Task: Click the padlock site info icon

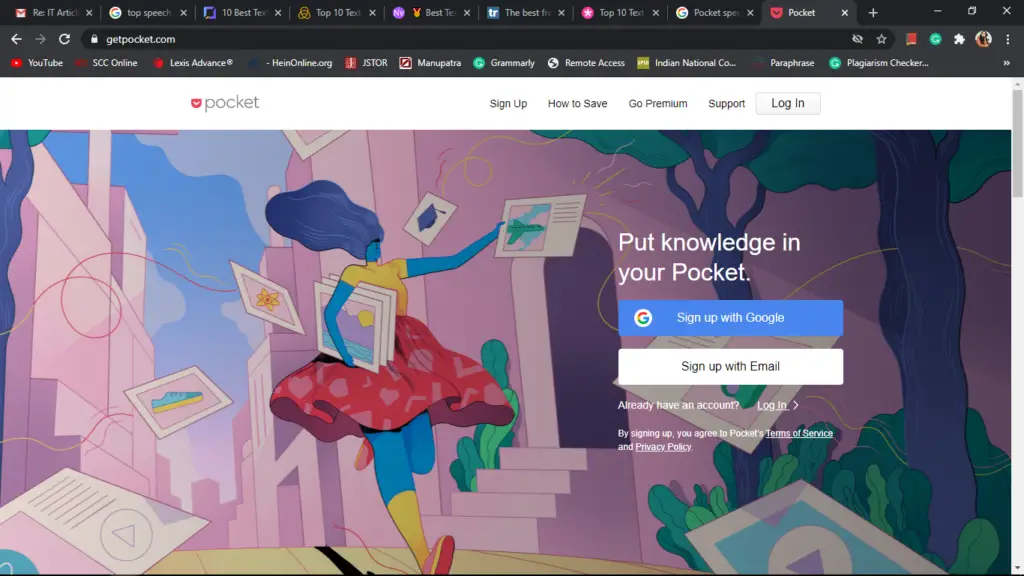Action: click(94, 39)
